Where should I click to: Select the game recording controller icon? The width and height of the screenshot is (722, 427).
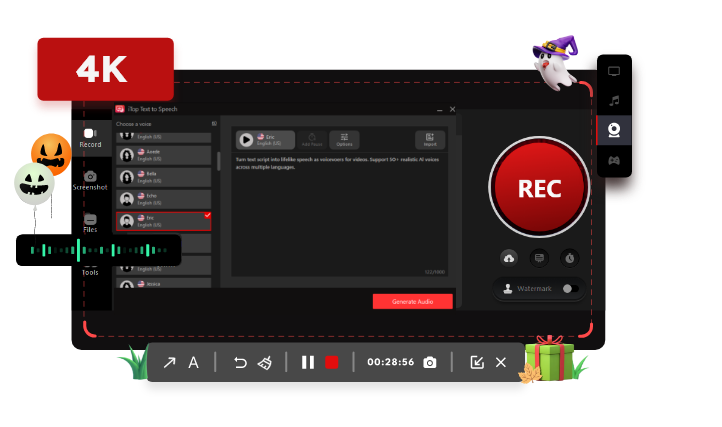coord(613,160)
